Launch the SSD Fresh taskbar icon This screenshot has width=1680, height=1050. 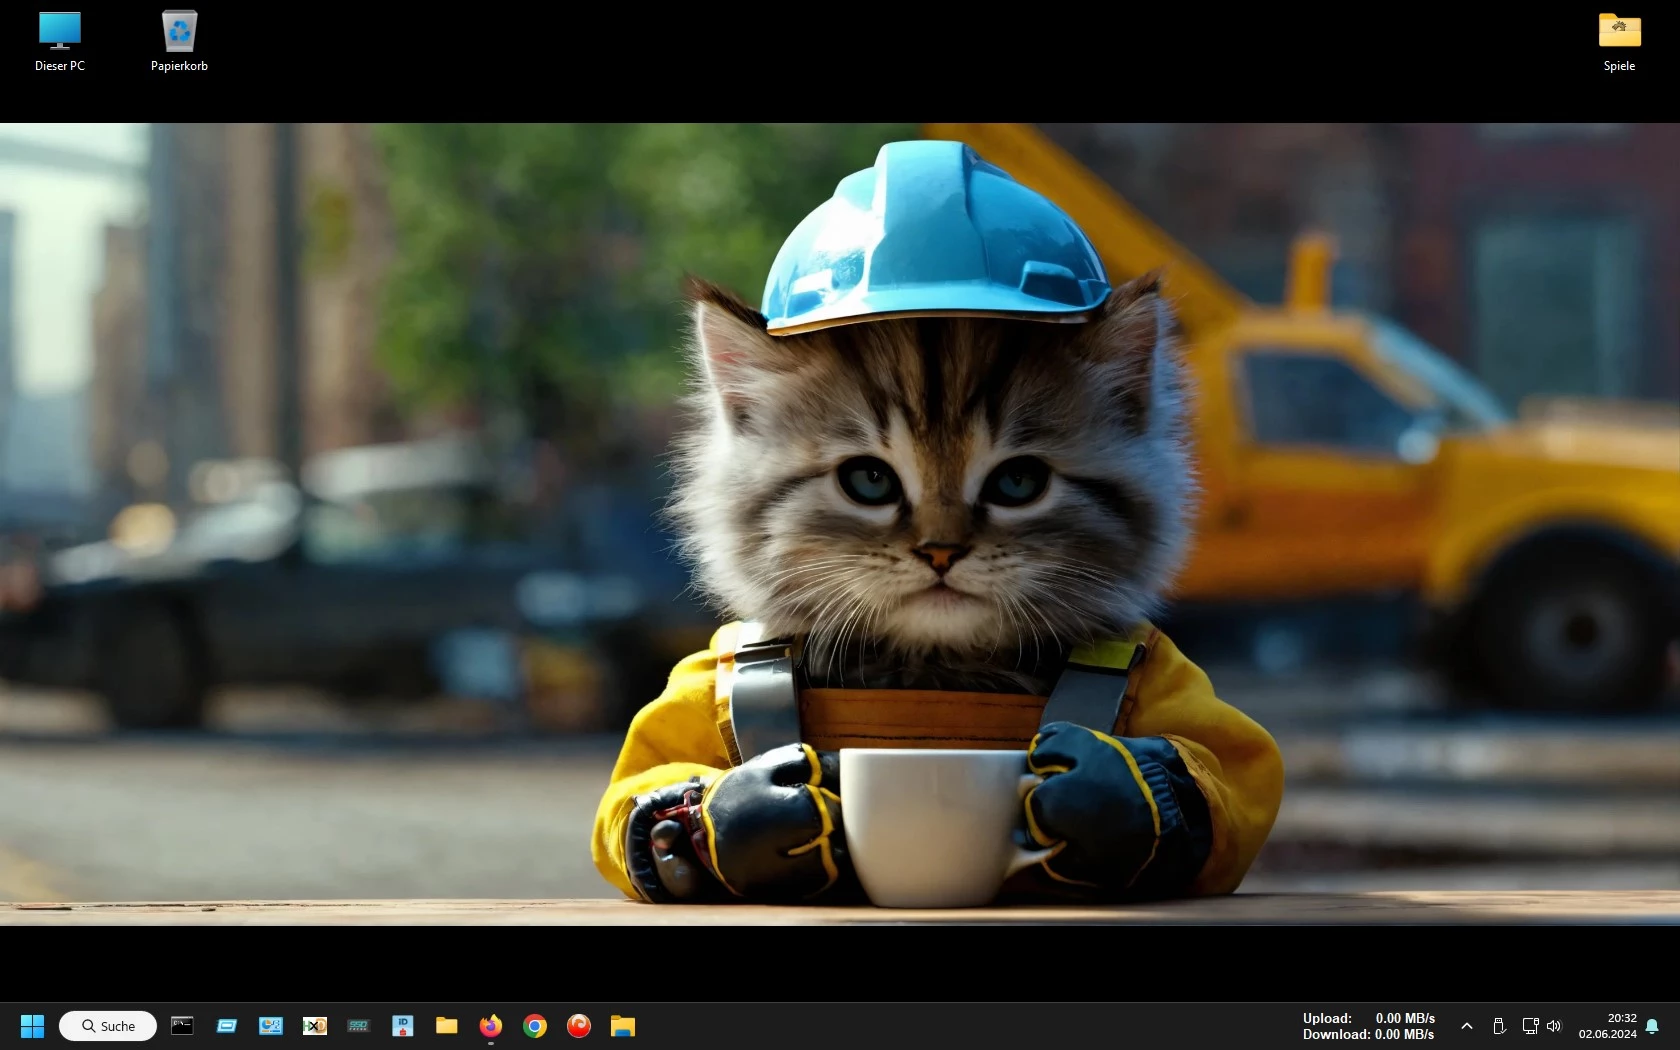click(359, 1025)
